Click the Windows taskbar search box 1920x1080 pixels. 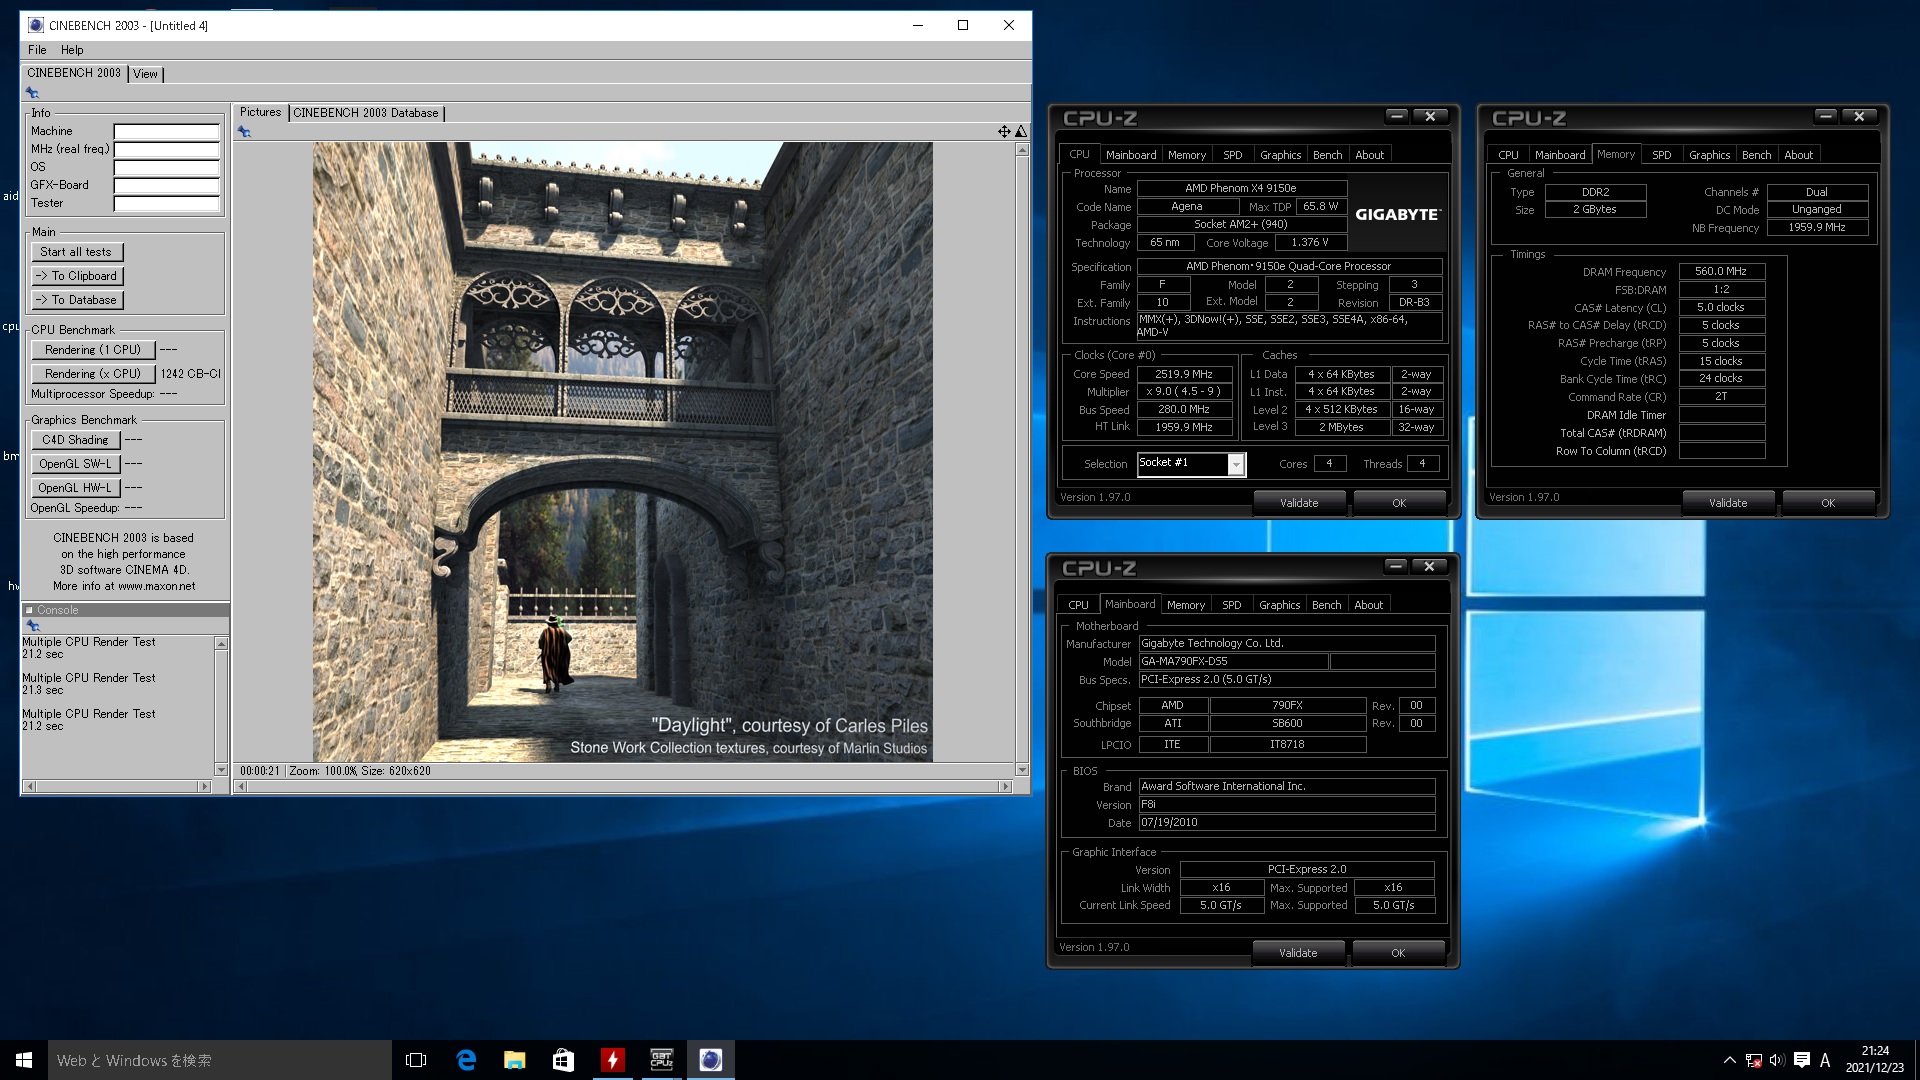click(x=220, y=1060)
